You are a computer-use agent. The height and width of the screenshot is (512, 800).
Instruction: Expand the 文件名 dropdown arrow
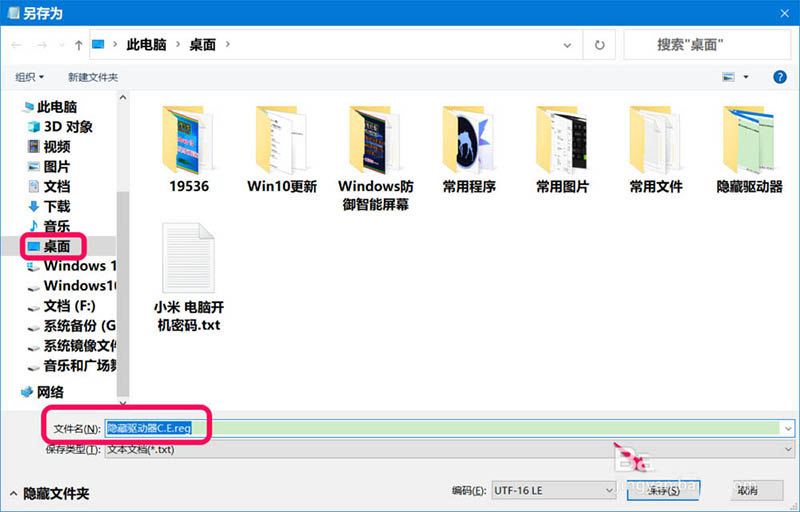tap(788, 428)
